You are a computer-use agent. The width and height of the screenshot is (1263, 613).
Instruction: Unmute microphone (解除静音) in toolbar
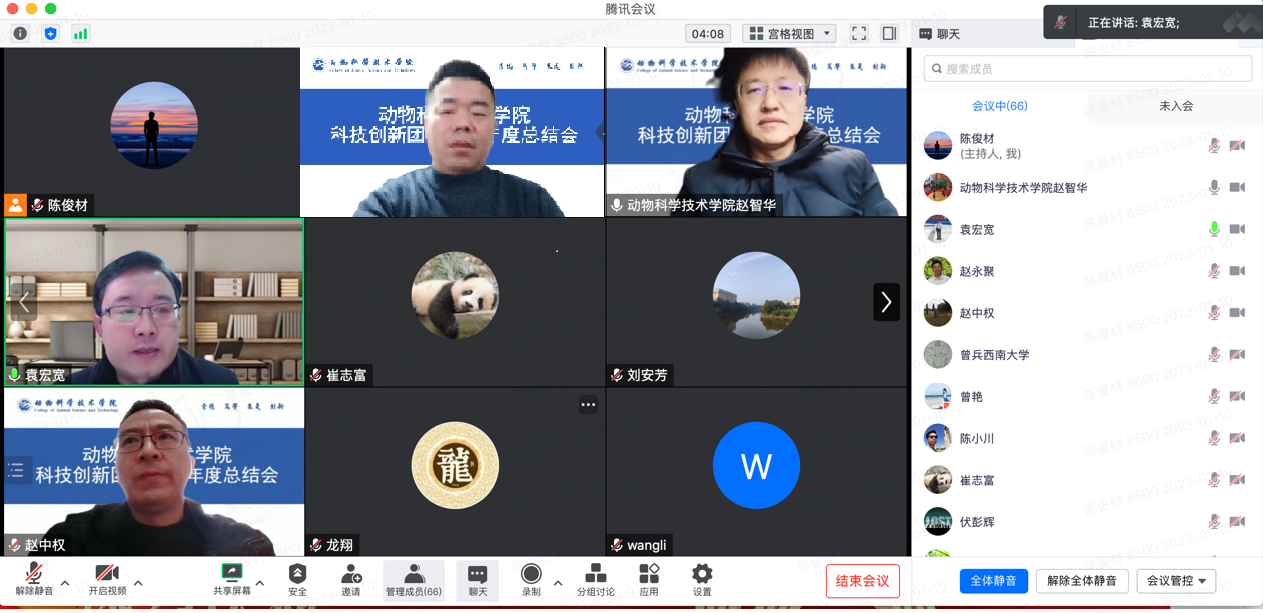(x=33, y=574)
